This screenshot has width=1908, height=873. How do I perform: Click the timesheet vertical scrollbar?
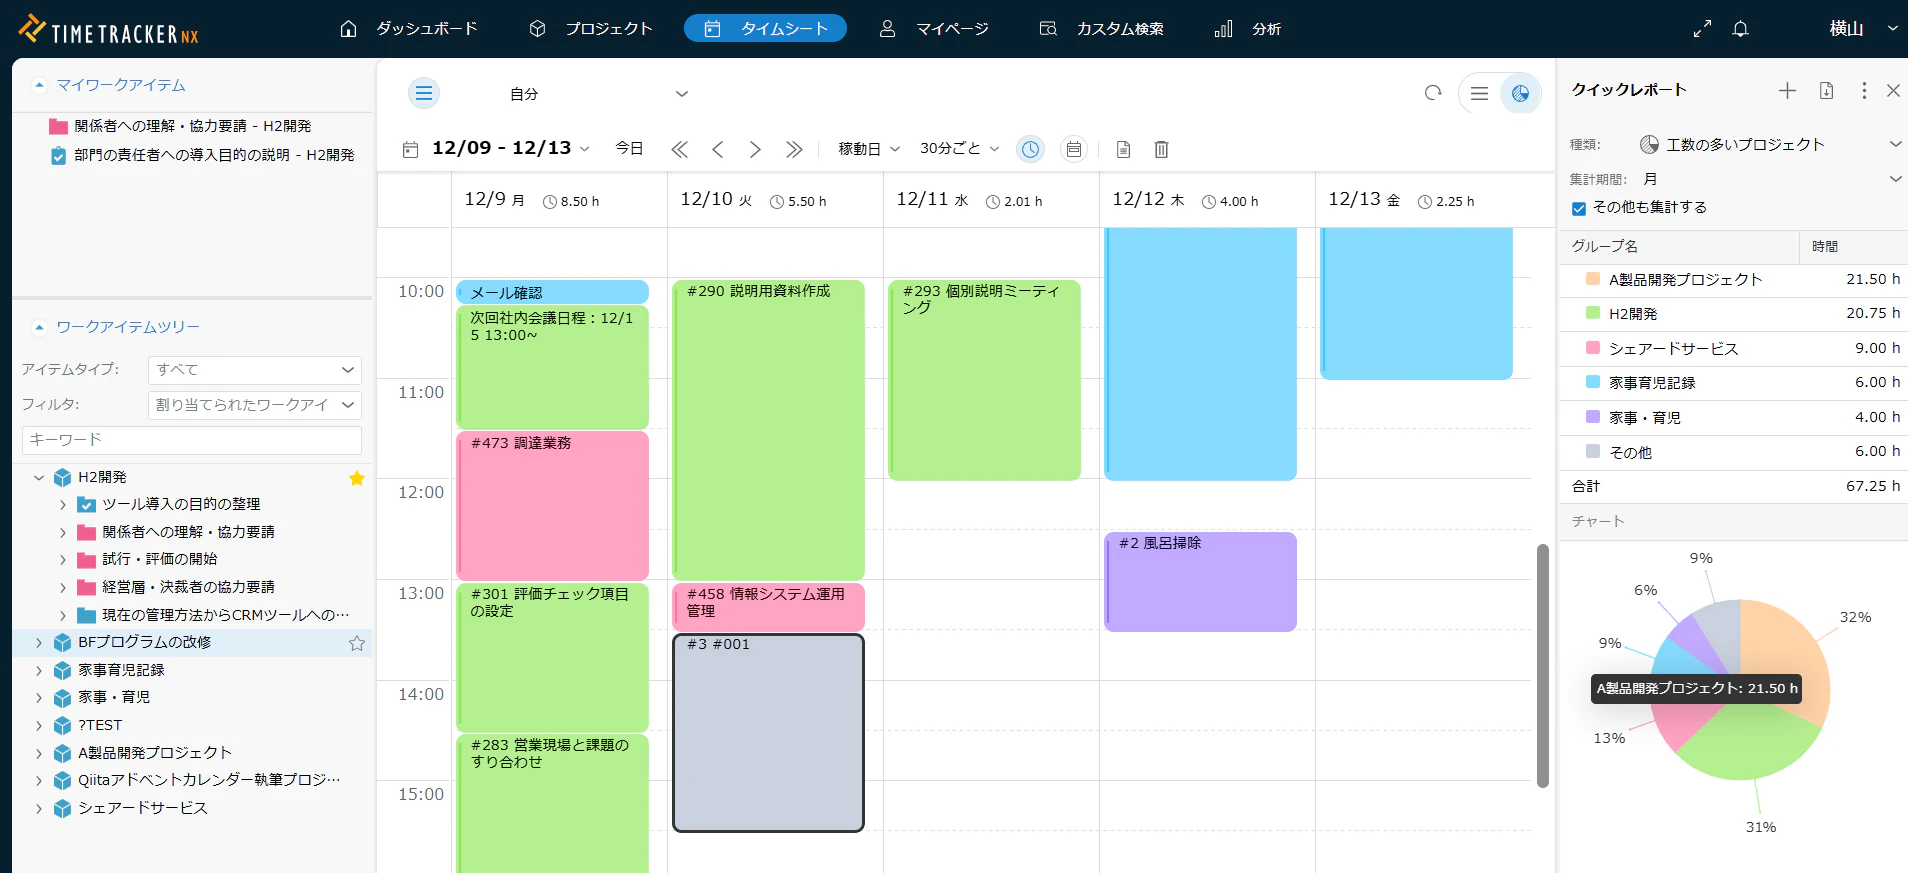(x=1542, y=665)
